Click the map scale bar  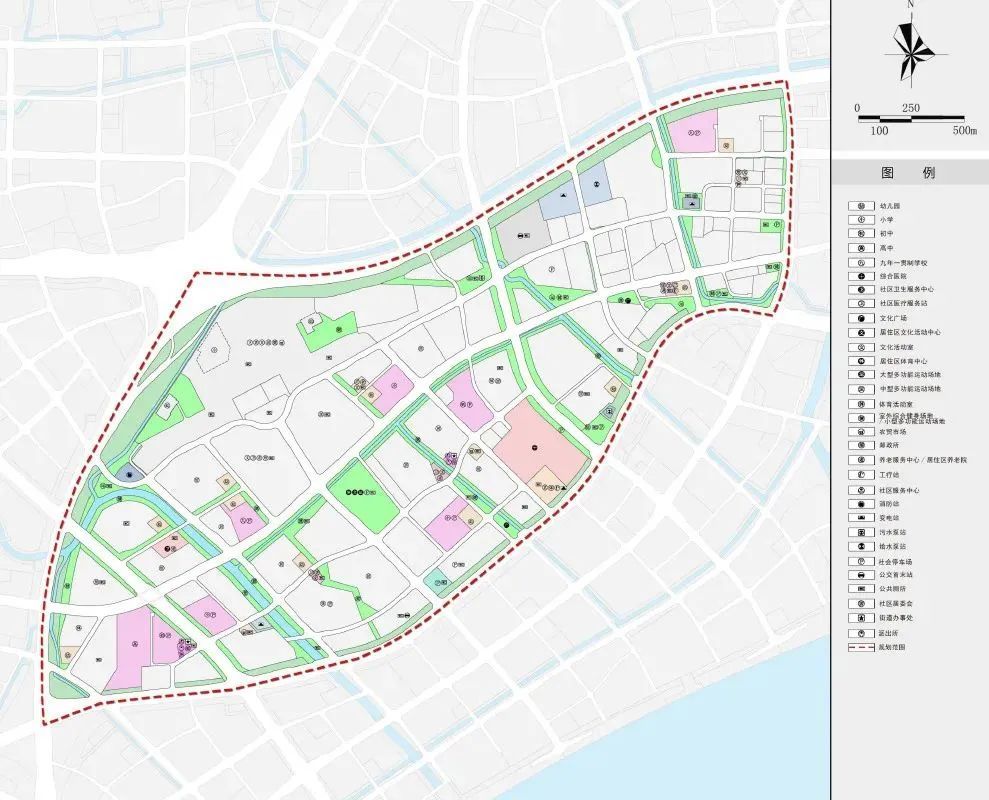pos(910,119)
